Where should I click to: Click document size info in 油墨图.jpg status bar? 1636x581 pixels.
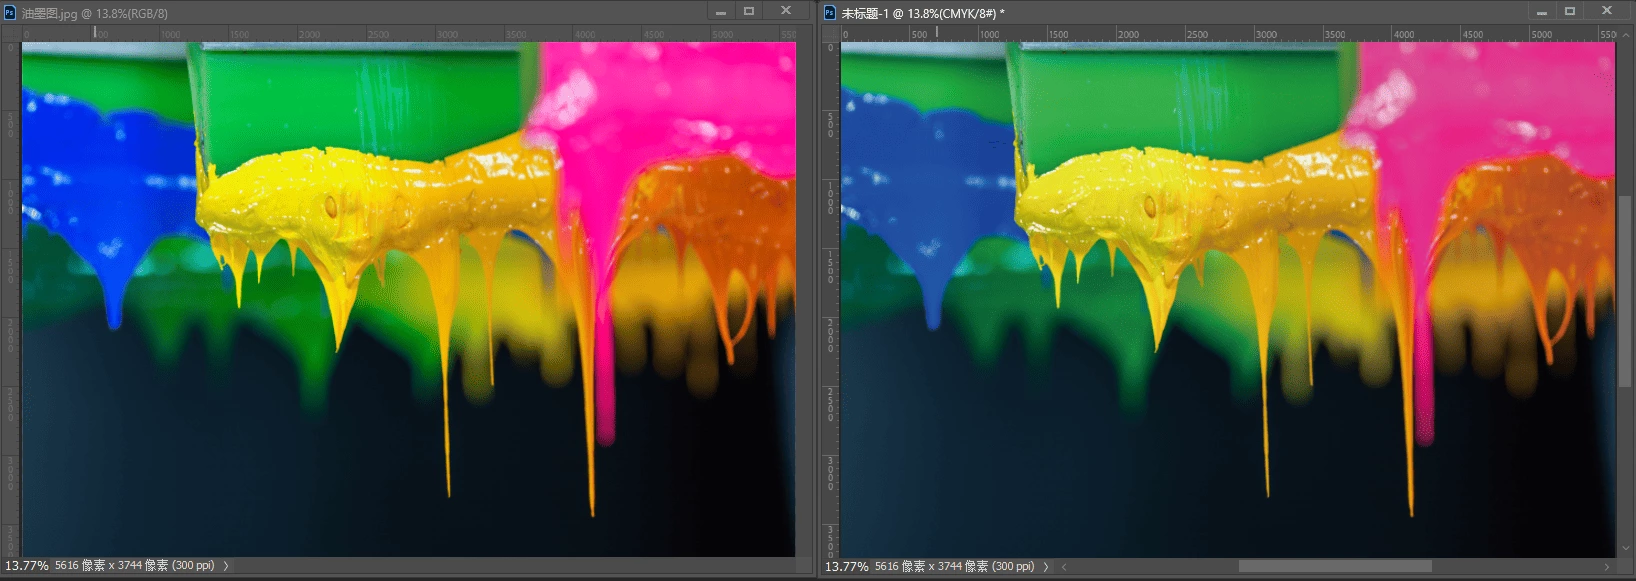(135, 566)
